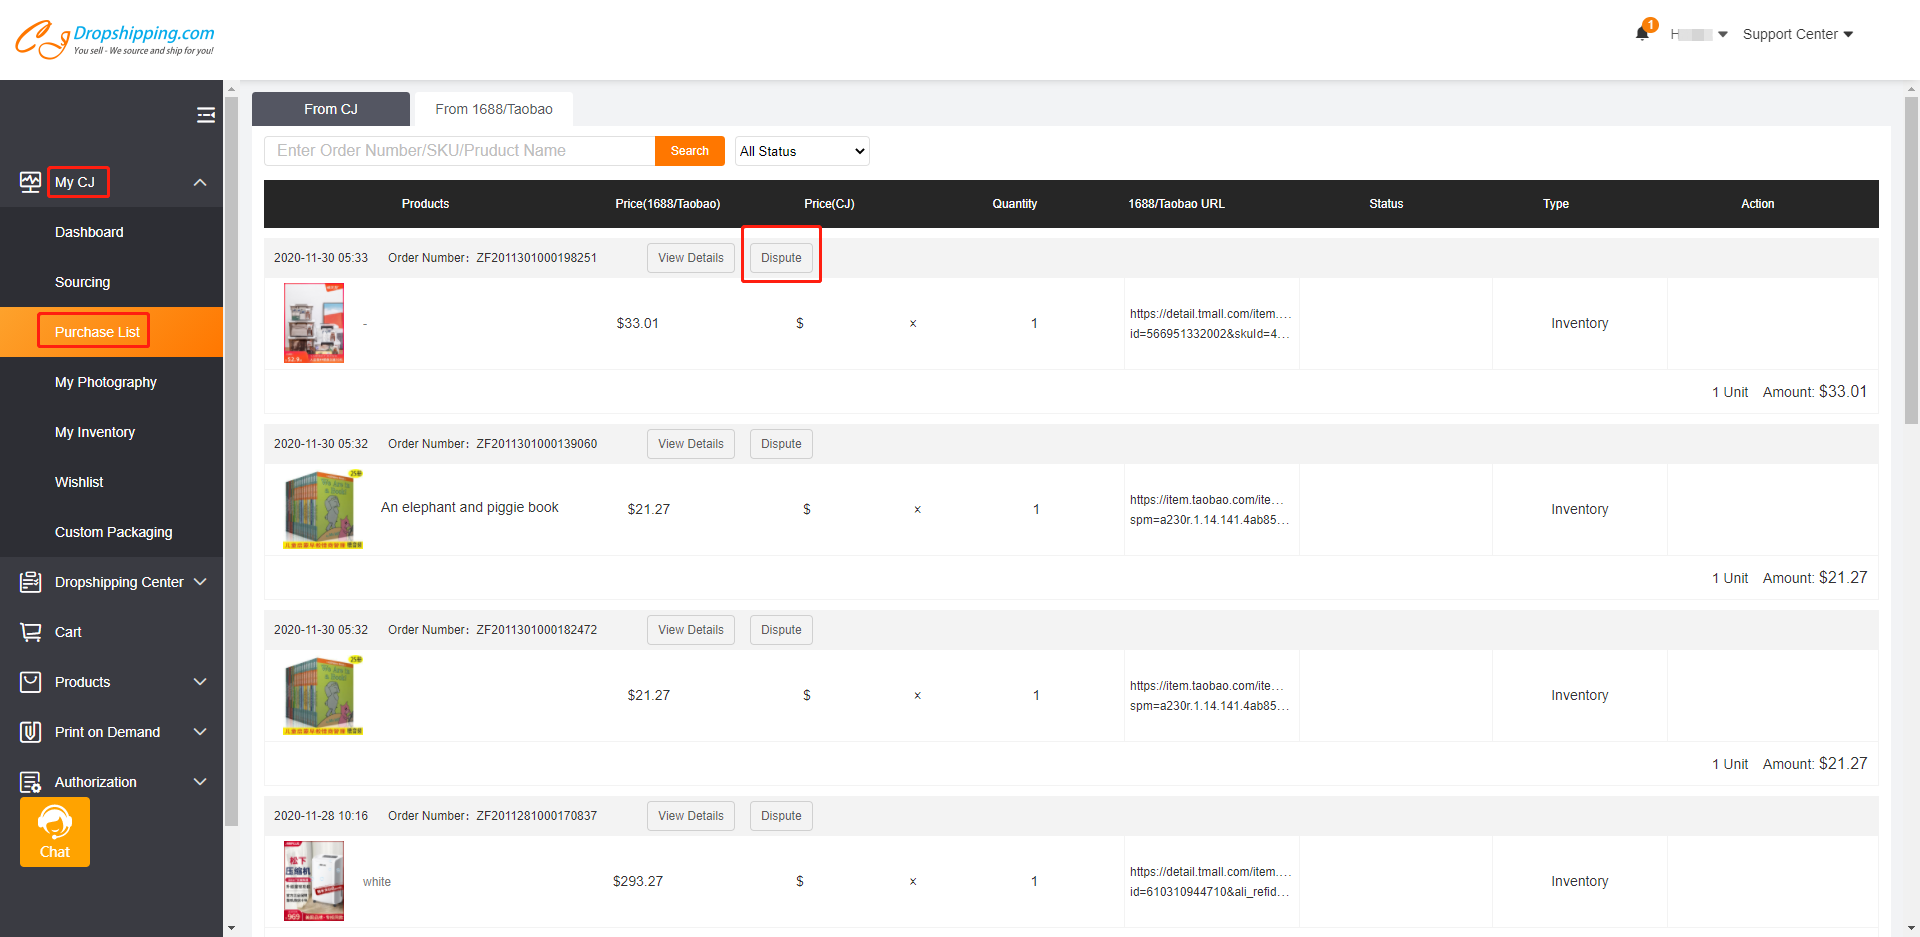Click the sidebar collapse menu icon
1920x937 pixels.
coord(206,115)
